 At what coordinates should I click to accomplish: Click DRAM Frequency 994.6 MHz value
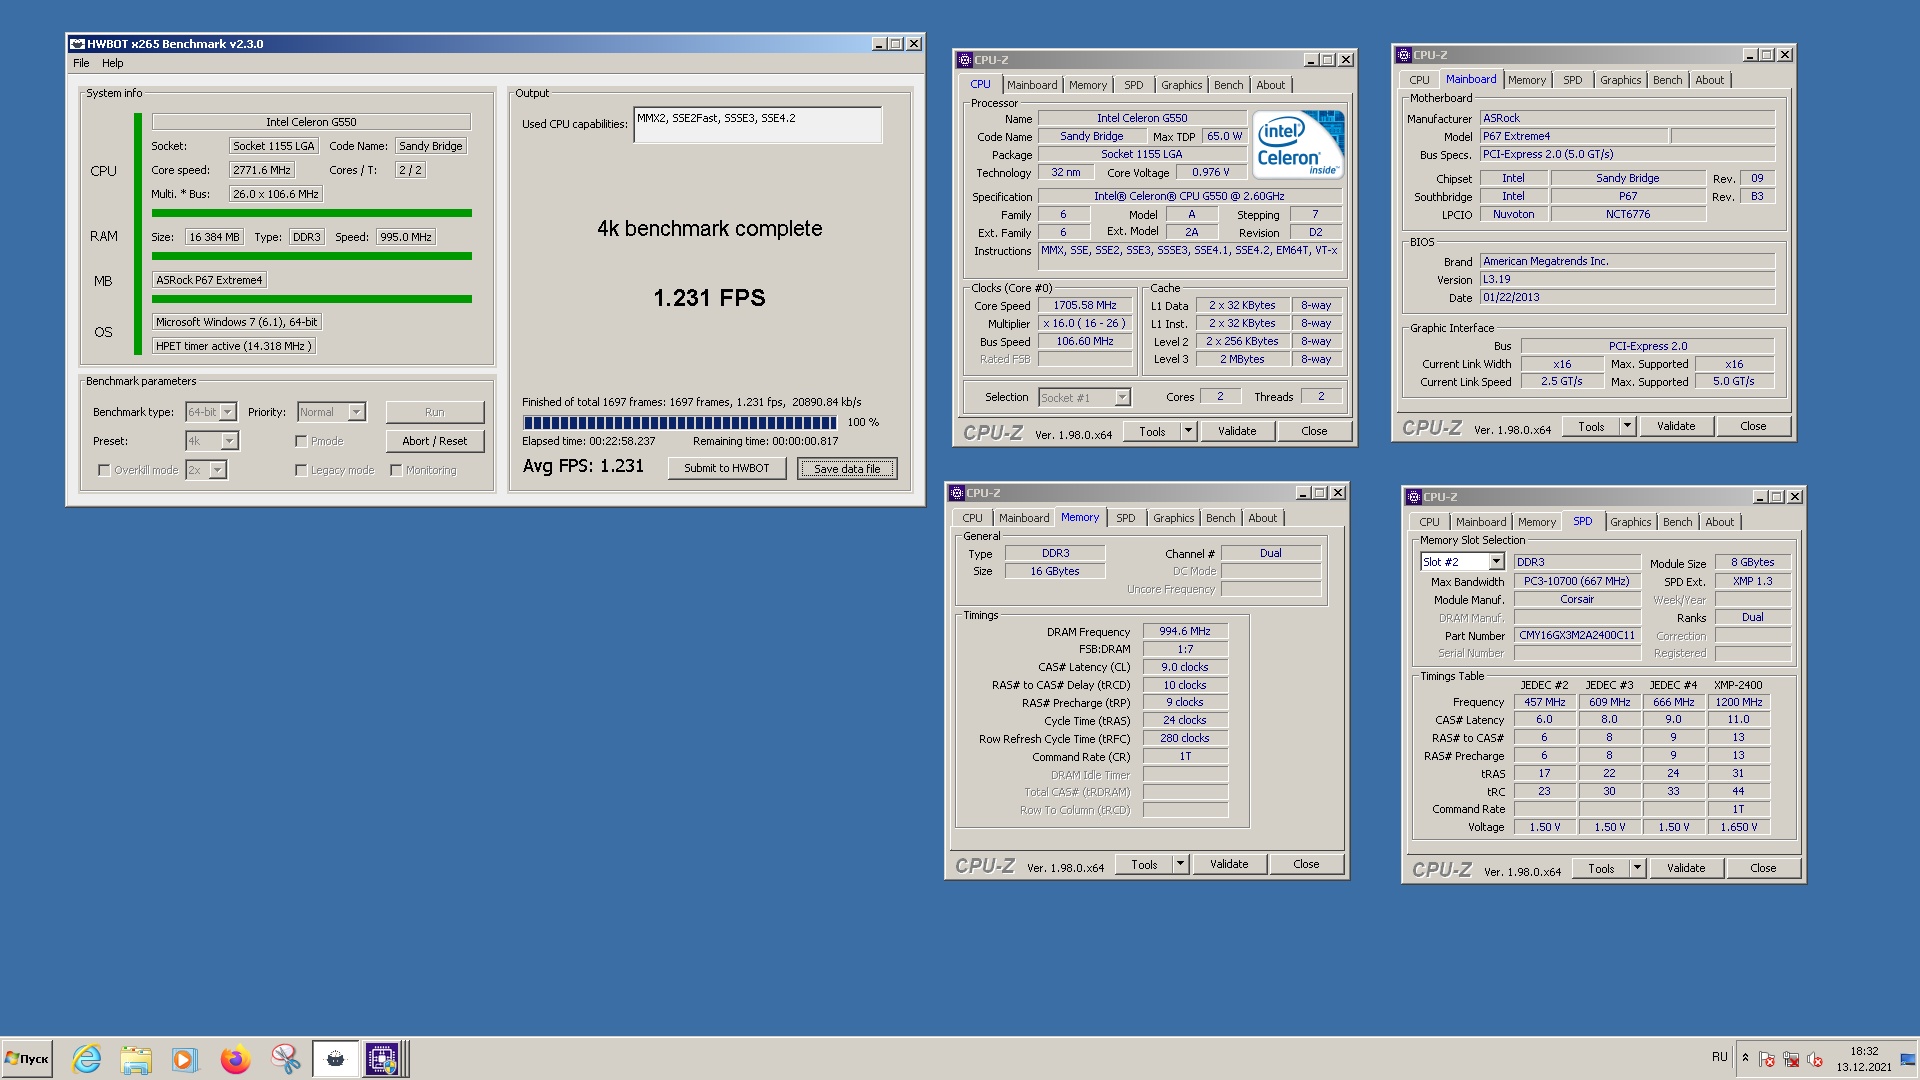coord(1185,632)
